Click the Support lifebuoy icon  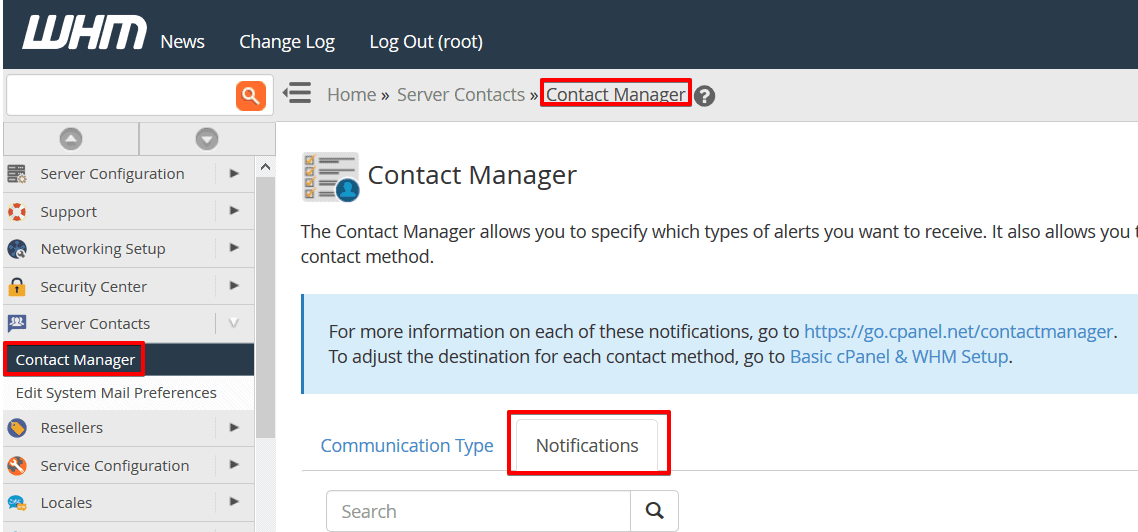click(17, 212)
